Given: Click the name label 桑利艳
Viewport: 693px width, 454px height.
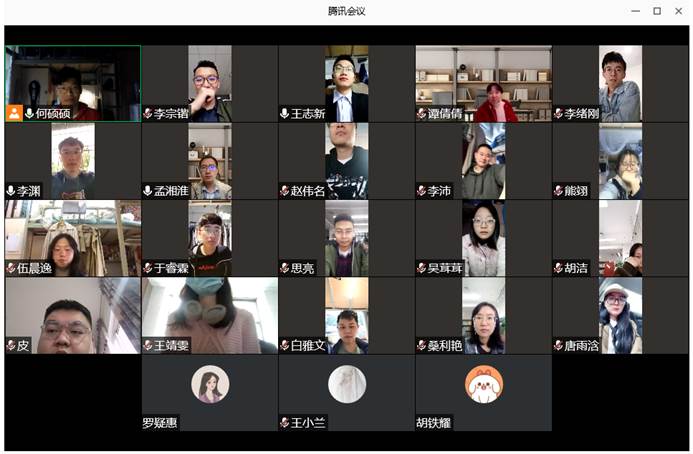Looking at the screenshot, I should [x=445, y=346].
